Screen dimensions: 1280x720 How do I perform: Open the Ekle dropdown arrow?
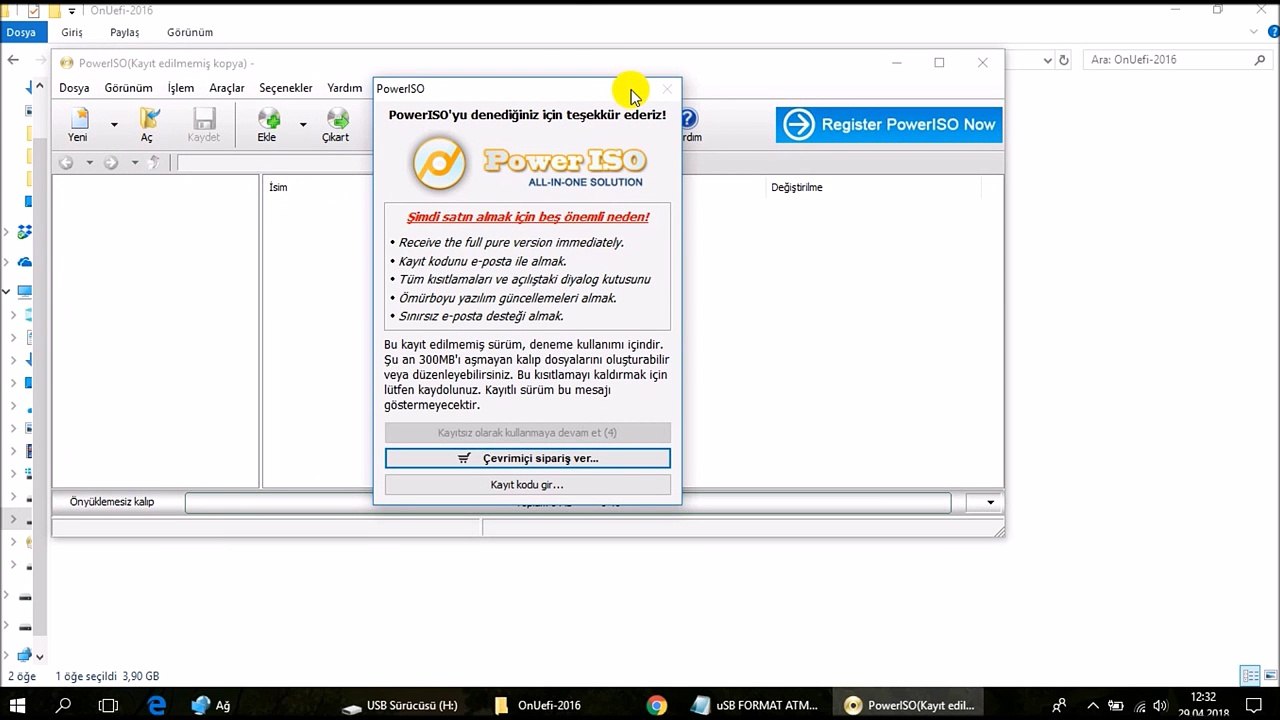[x=303, y=125]
